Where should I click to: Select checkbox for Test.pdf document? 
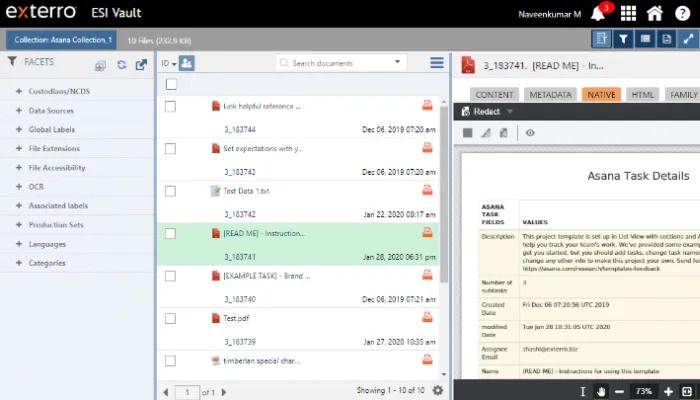tap(170, 317)
